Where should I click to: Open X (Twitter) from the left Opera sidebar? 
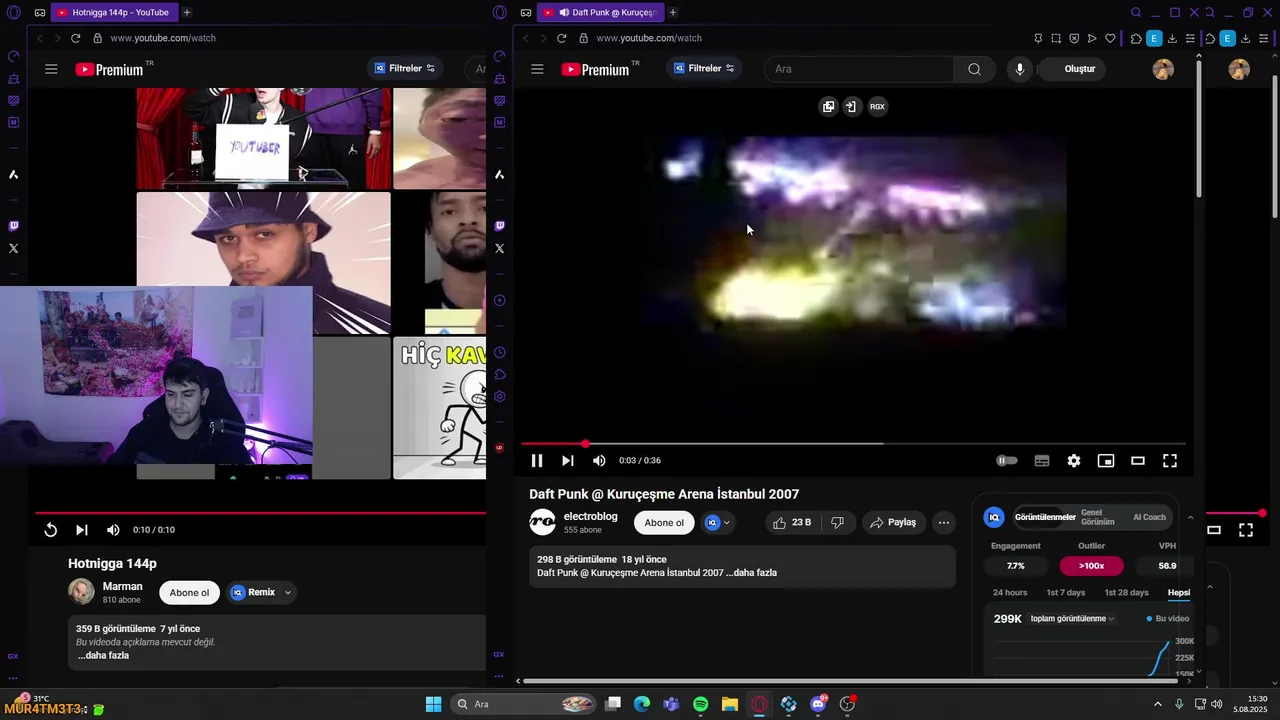tap(13, 248)
